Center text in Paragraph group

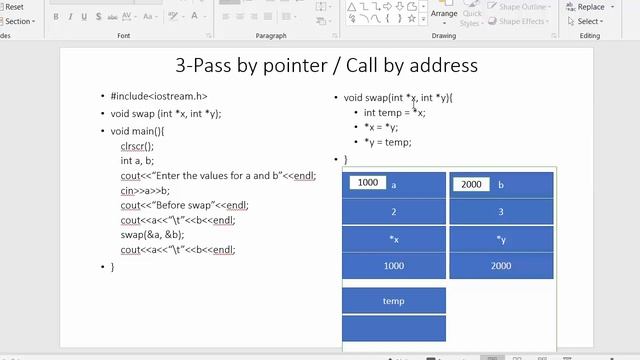240,17
